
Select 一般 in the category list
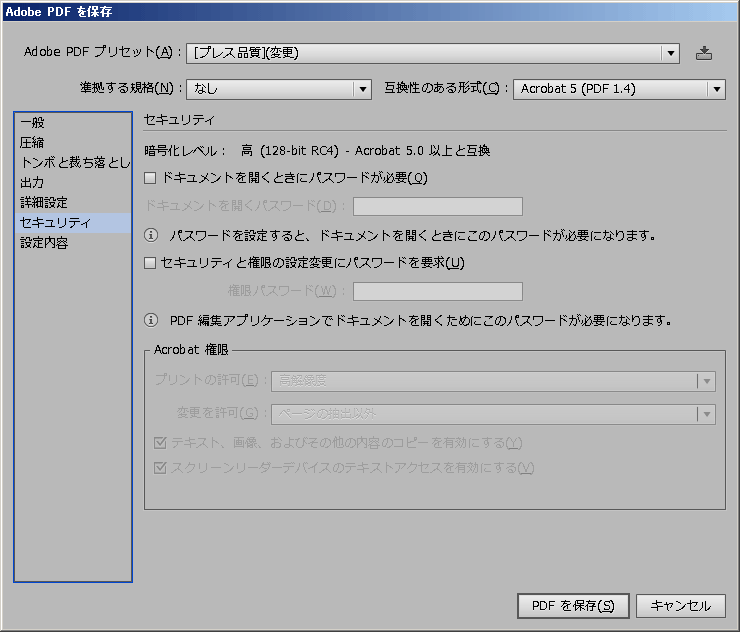[x=32, y=121]
